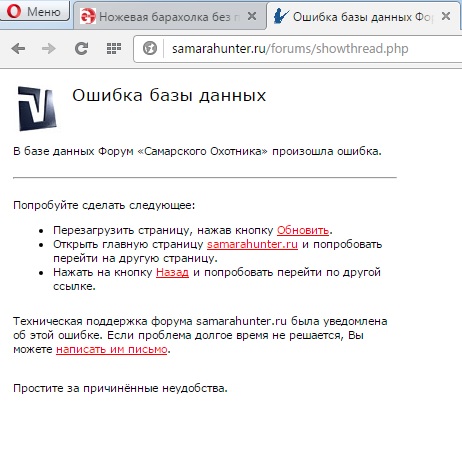
Task: Click the globe site info icon
Action: pyautogui.click(x=150, y=48)
